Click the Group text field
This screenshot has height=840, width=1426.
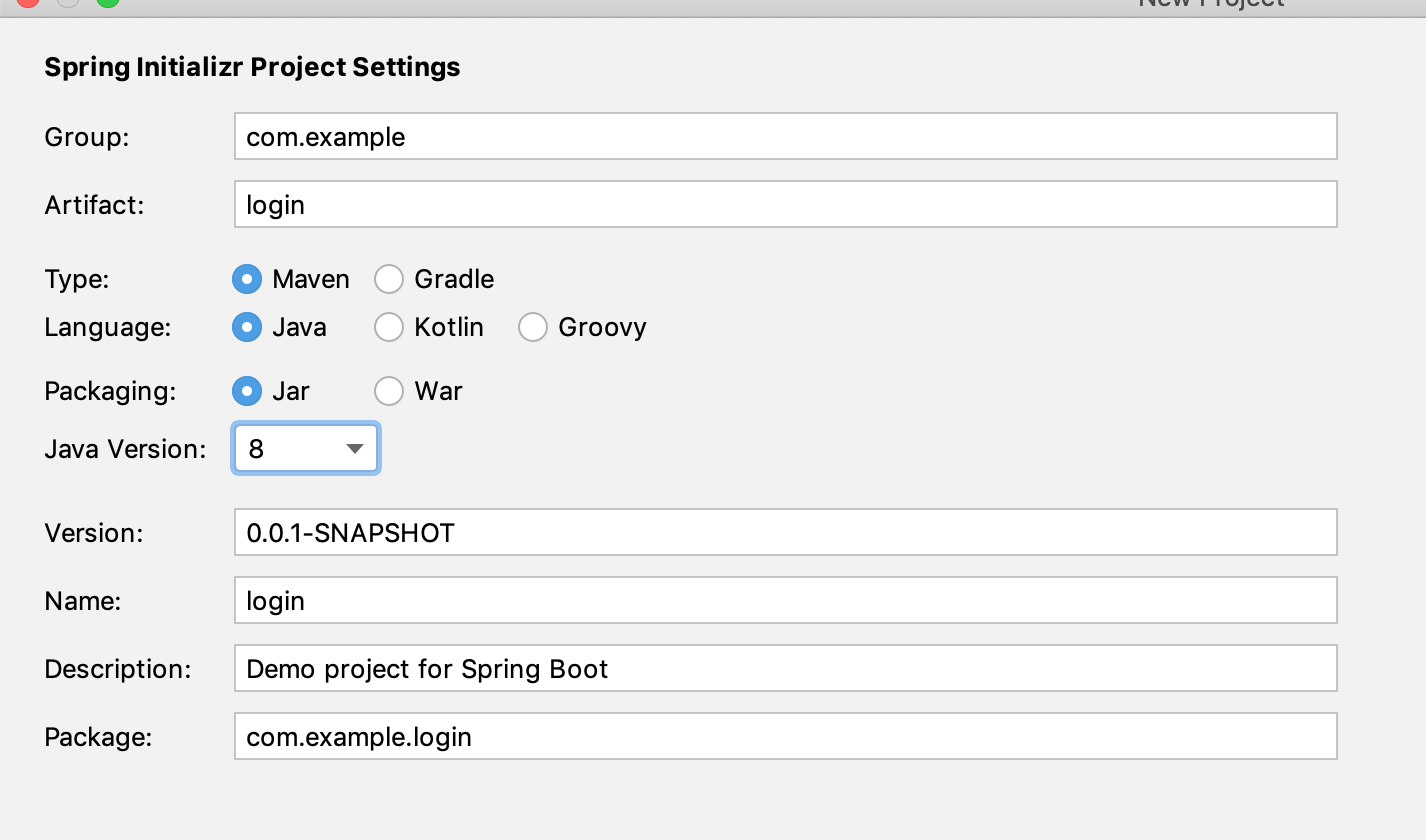[785, 137]
